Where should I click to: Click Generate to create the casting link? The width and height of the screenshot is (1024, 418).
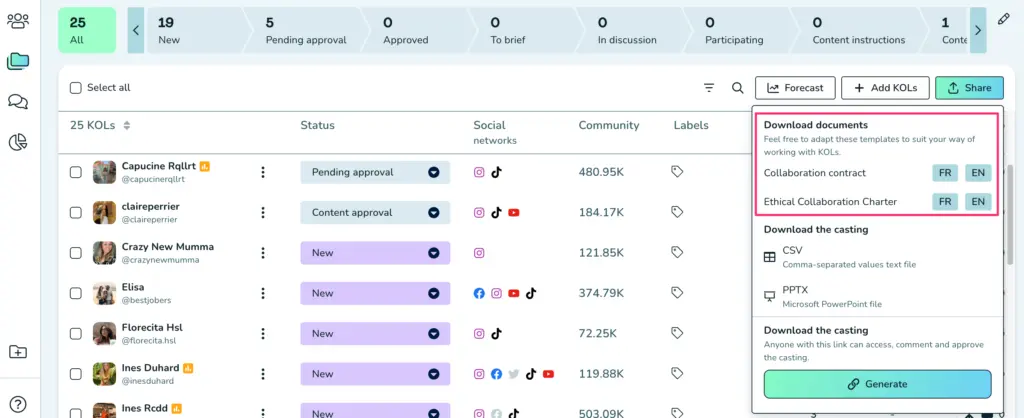[878, 384]
